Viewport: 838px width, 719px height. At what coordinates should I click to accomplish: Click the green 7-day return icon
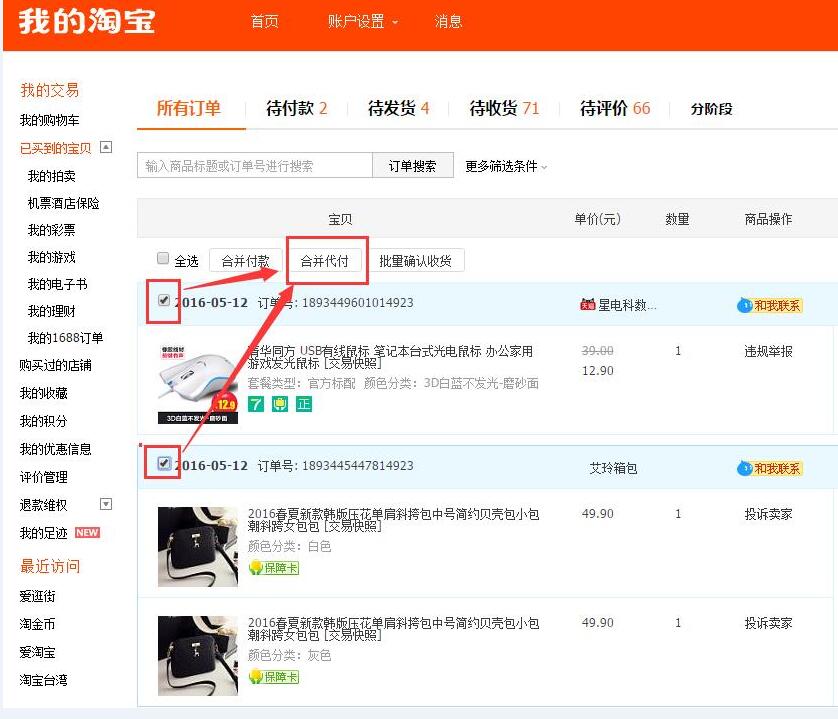[256, 404]
